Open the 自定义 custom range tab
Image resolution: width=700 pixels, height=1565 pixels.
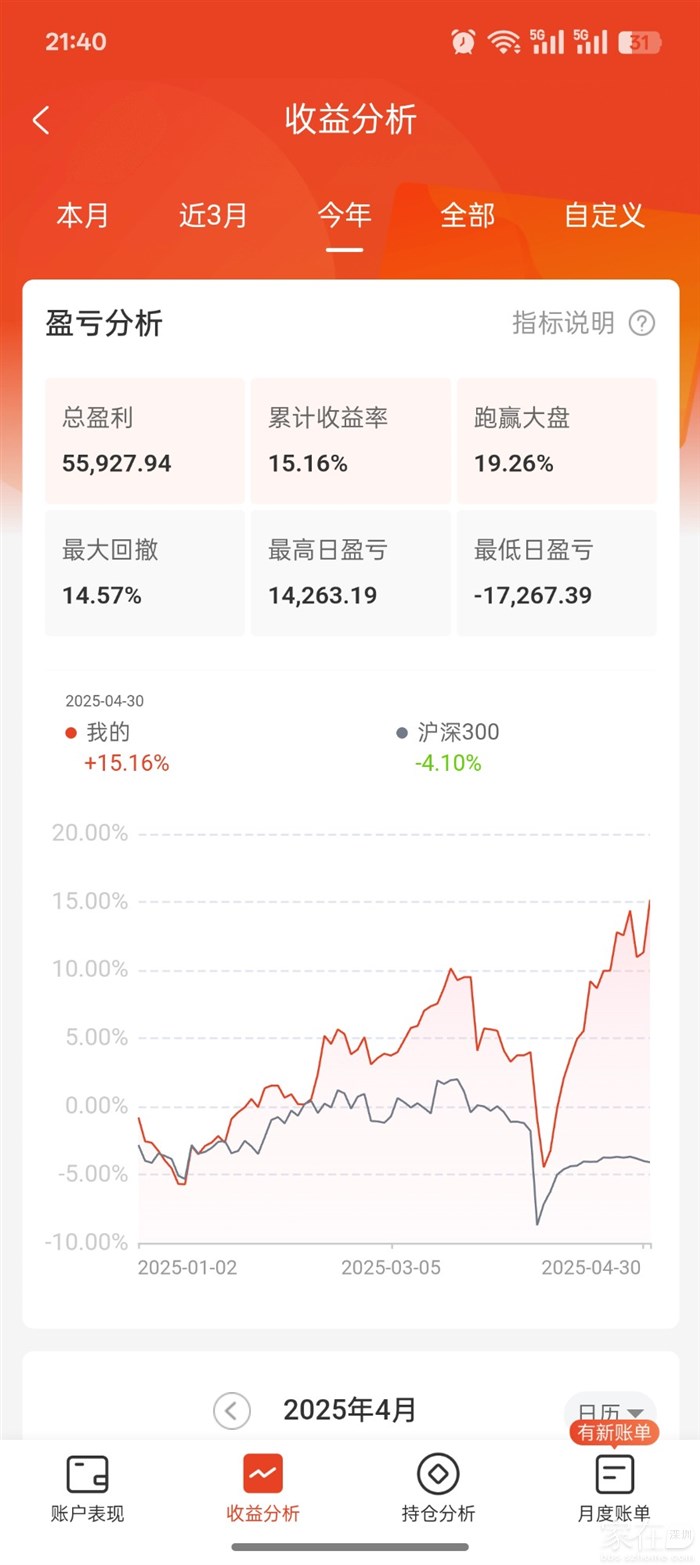[604, 215]
